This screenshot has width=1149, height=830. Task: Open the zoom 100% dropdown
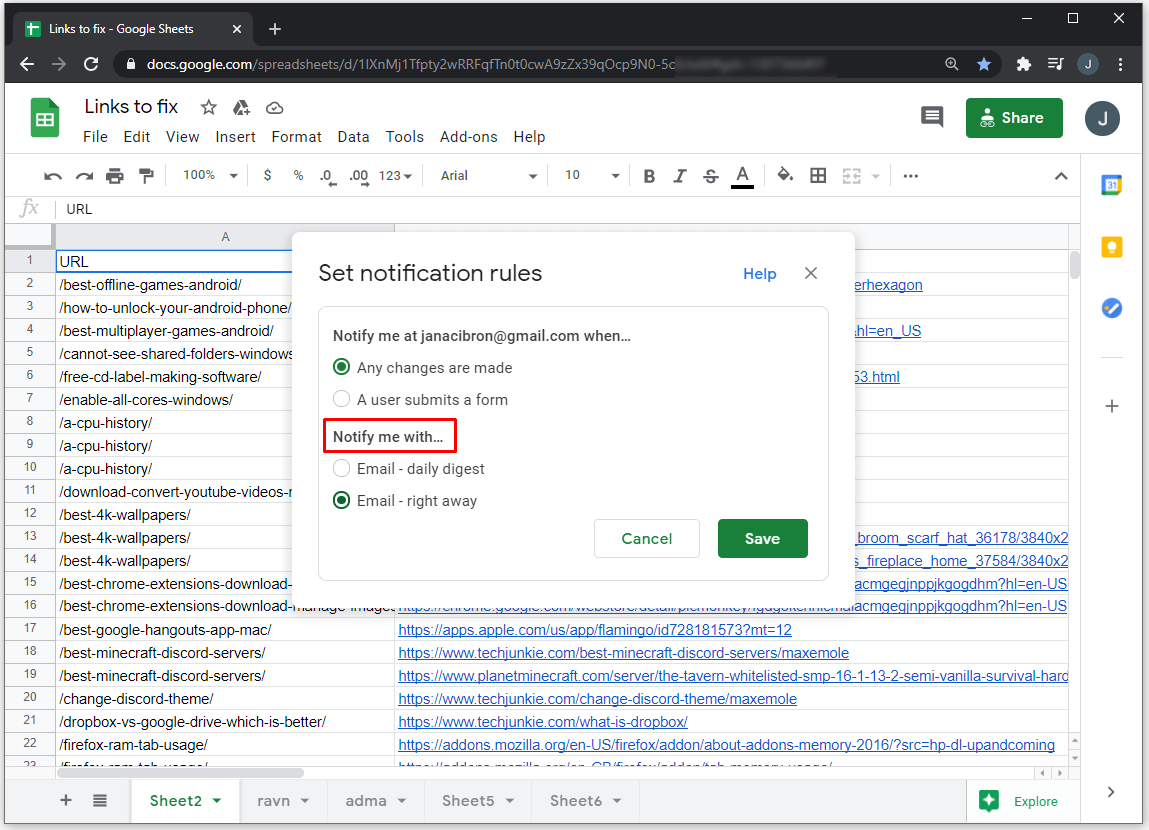click(210, 176)
